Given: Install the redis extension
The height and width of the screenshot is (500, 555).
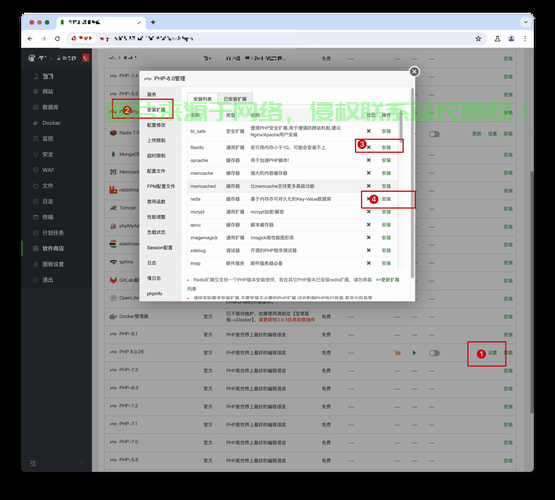Looking at the screenshot, I should point(386,199).
